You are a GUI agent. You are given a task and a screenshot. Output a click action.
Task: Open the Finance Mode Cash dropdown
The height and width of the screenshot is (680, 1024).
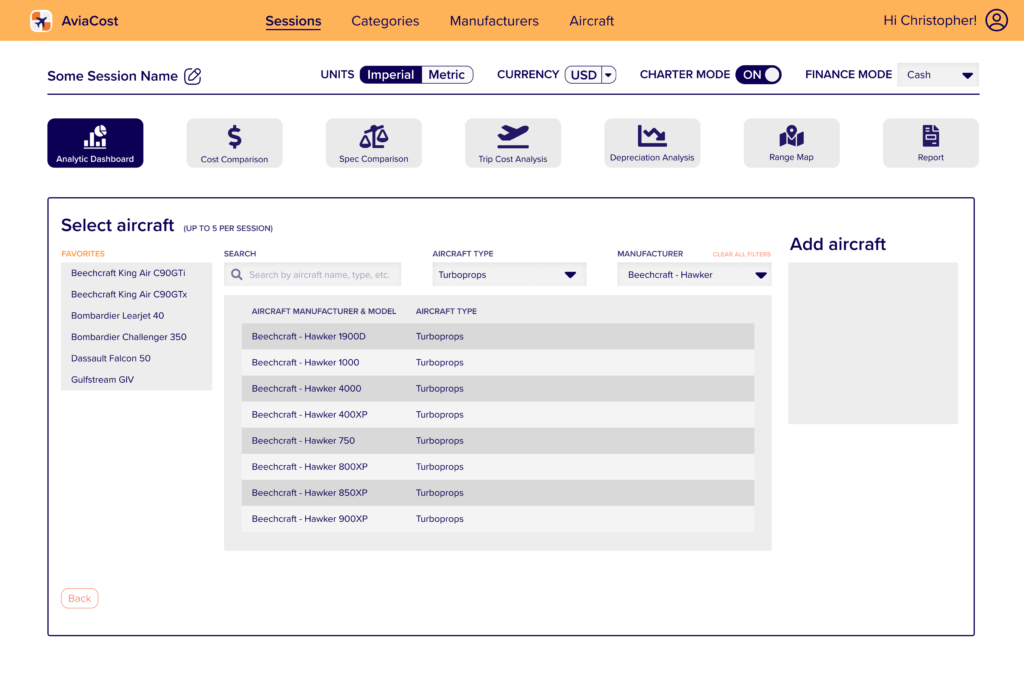coord(938,75)
